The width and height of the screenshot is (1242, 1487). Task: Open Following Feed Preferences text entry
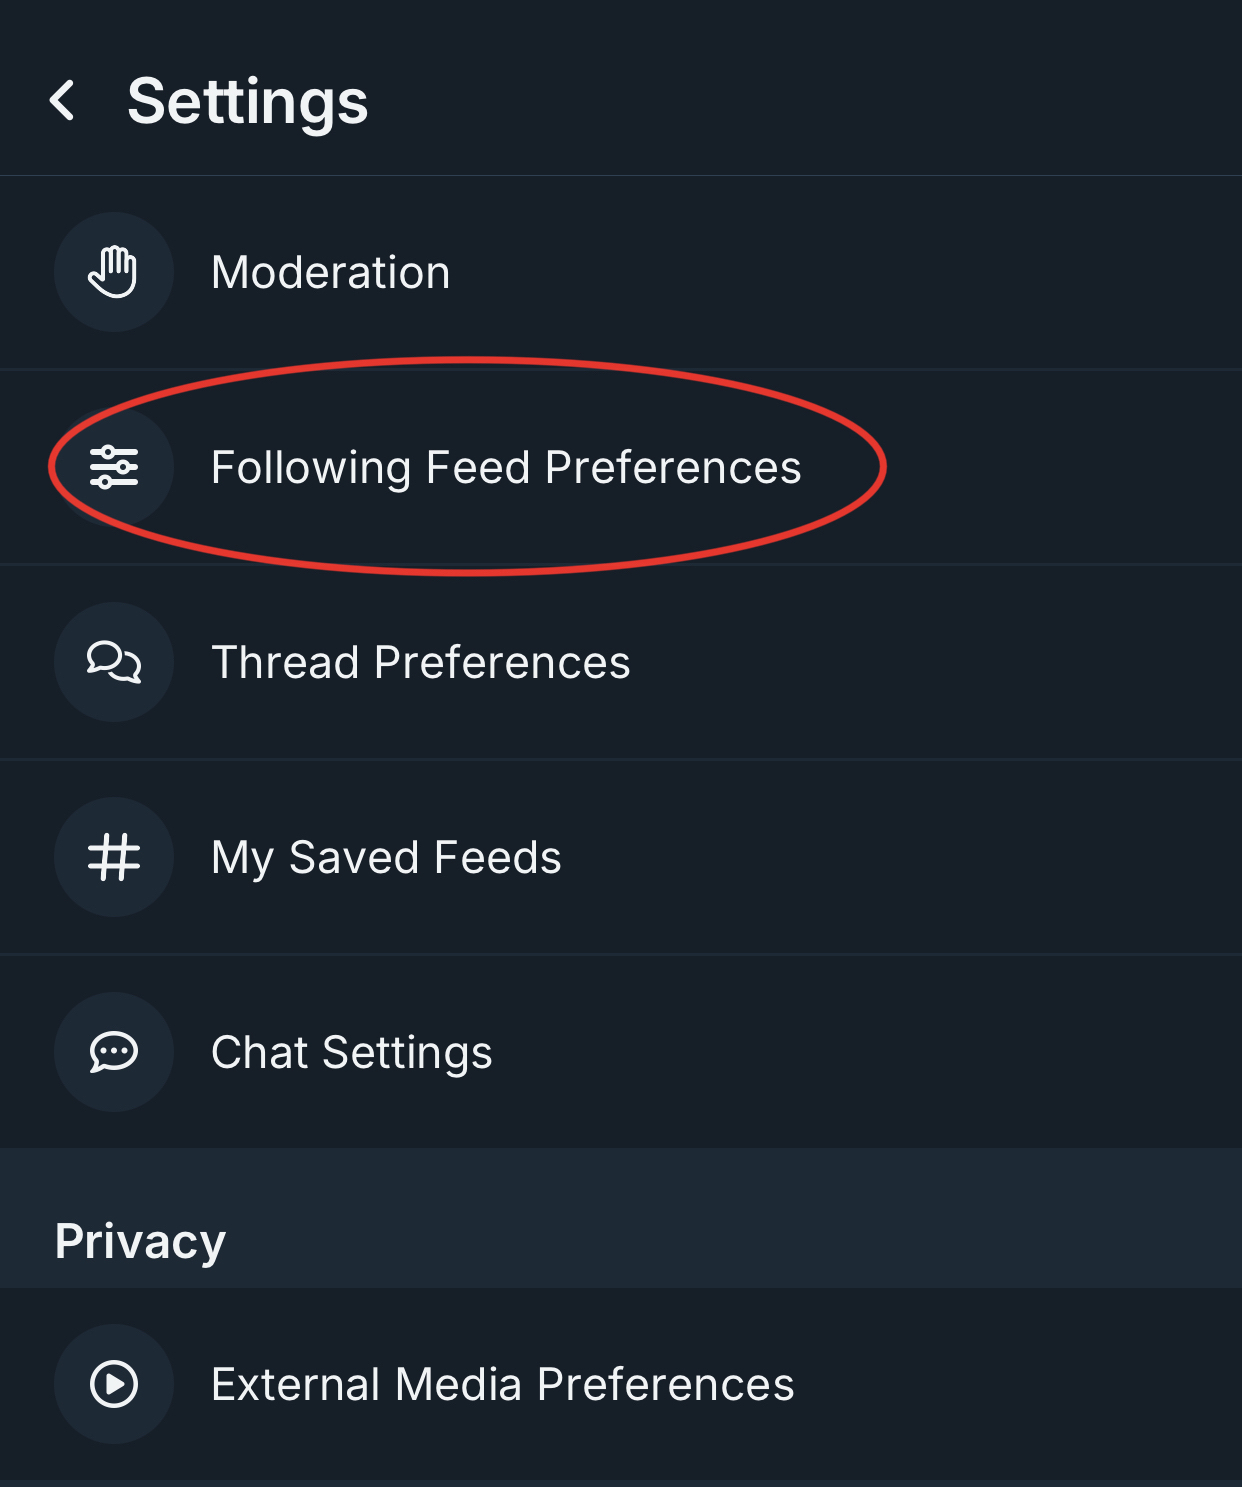coord(506,467)
